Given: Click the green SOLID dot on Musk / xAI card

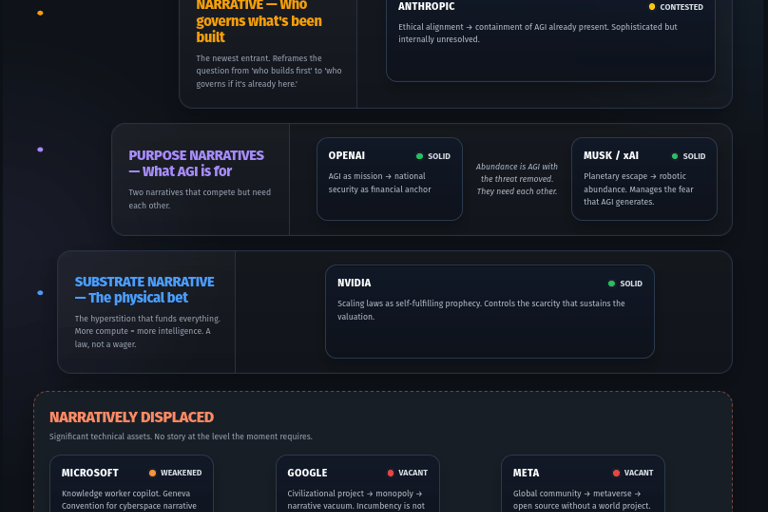Looking at the screenshot, I should (x=674, y=156).
